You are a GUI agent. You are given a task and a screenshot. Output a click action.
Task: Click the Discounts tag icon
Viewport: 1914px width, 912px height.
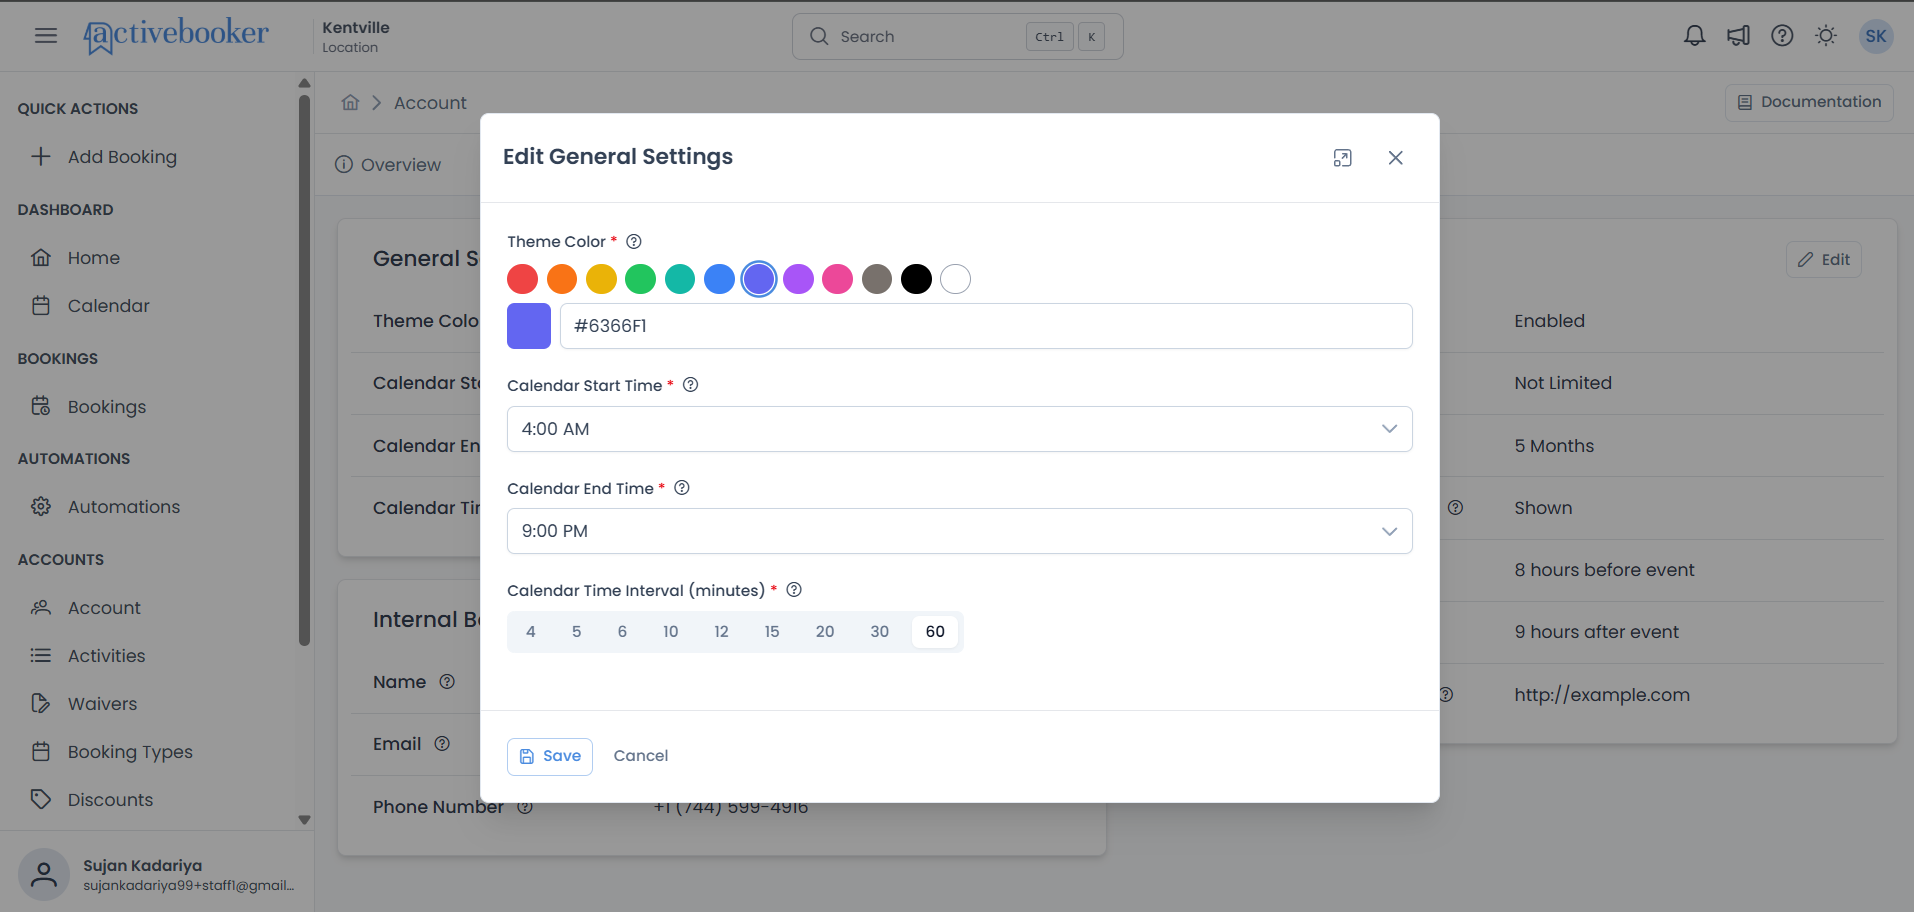coord(41,799)
